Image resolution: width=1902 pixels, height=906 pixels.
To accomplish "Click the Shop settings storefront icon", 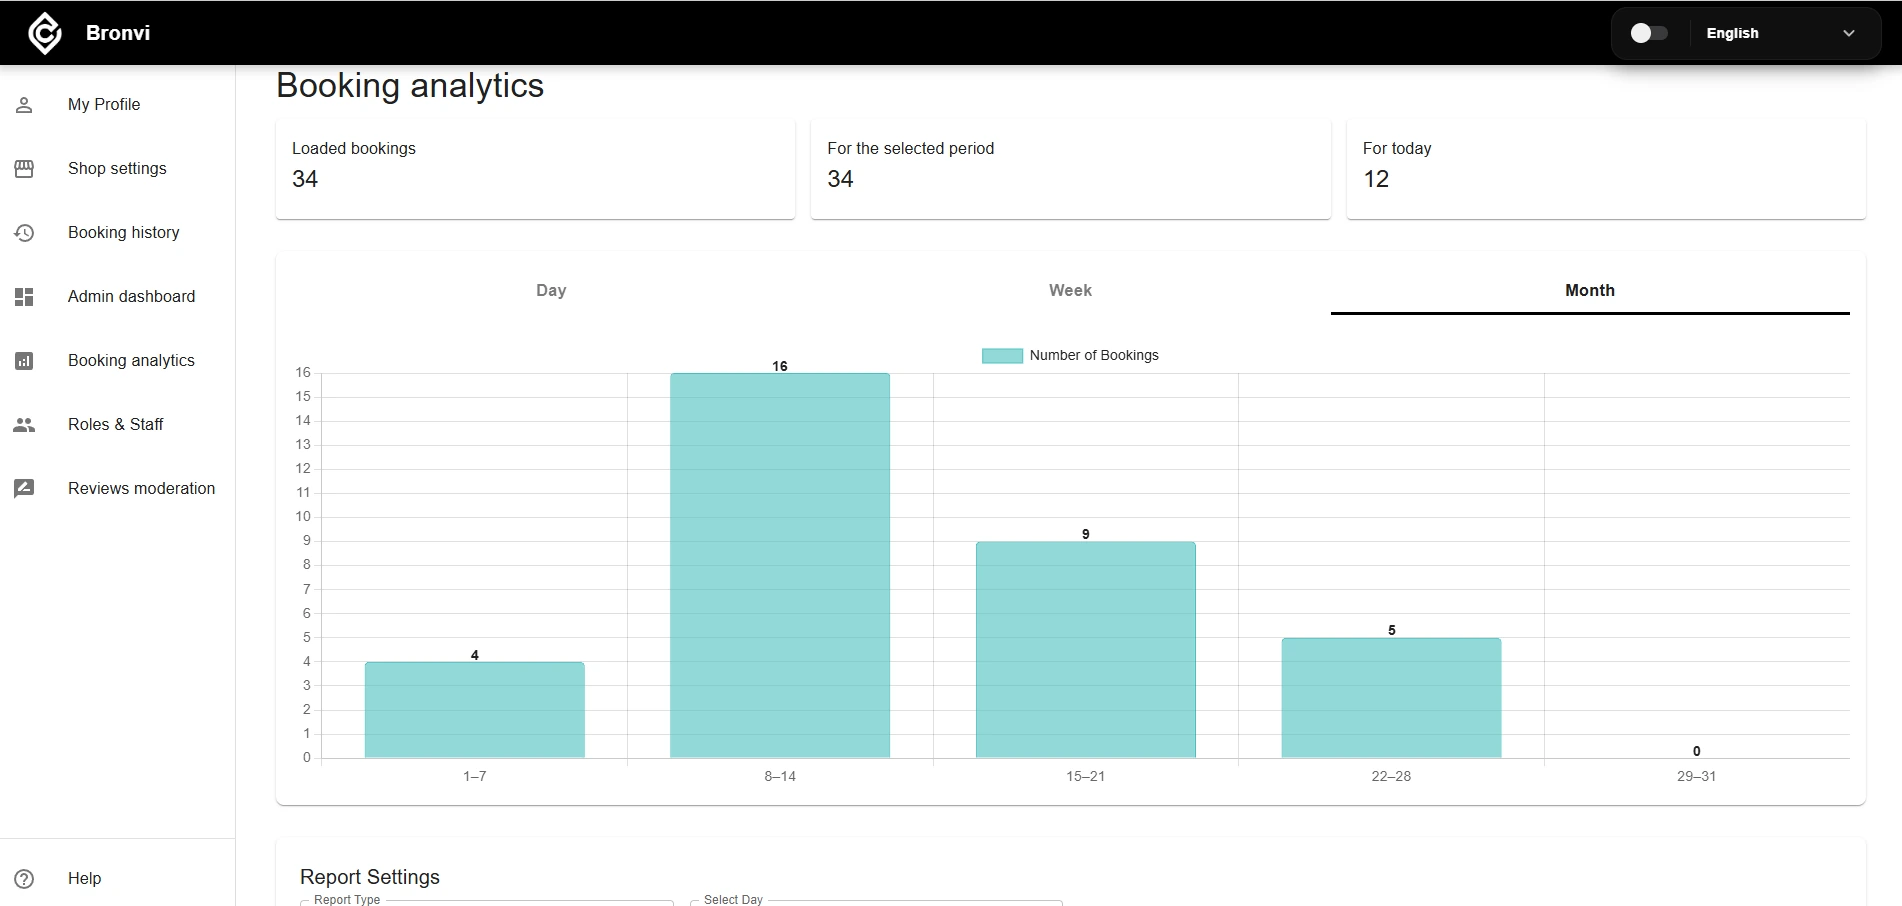I will [x=24, y=169].
